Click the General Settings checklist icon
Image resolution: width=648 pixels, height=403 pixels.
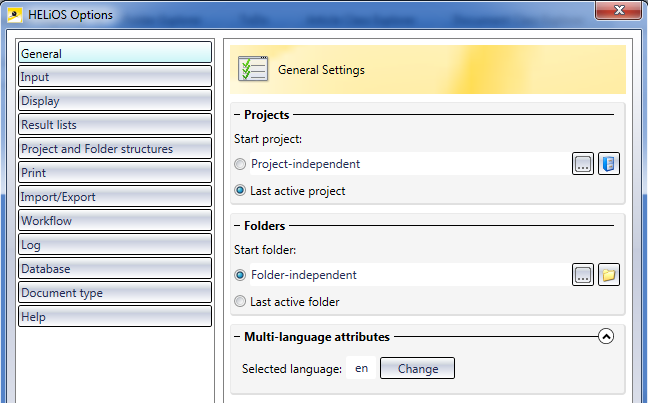tap(253, 69)
